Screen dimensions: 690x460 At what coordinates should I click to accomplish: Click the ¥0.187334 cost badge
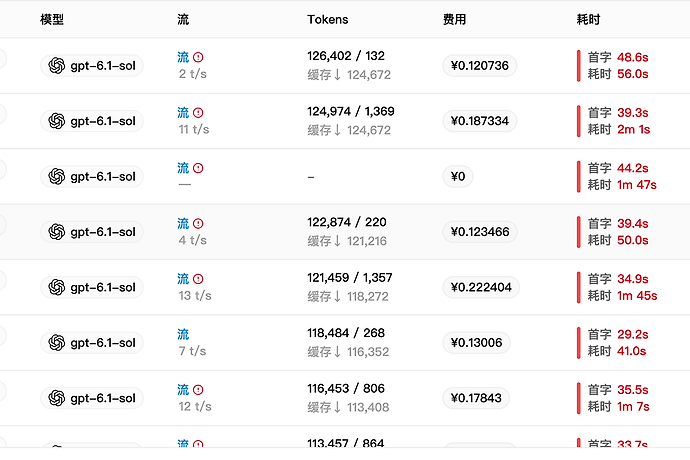(480, 121)
